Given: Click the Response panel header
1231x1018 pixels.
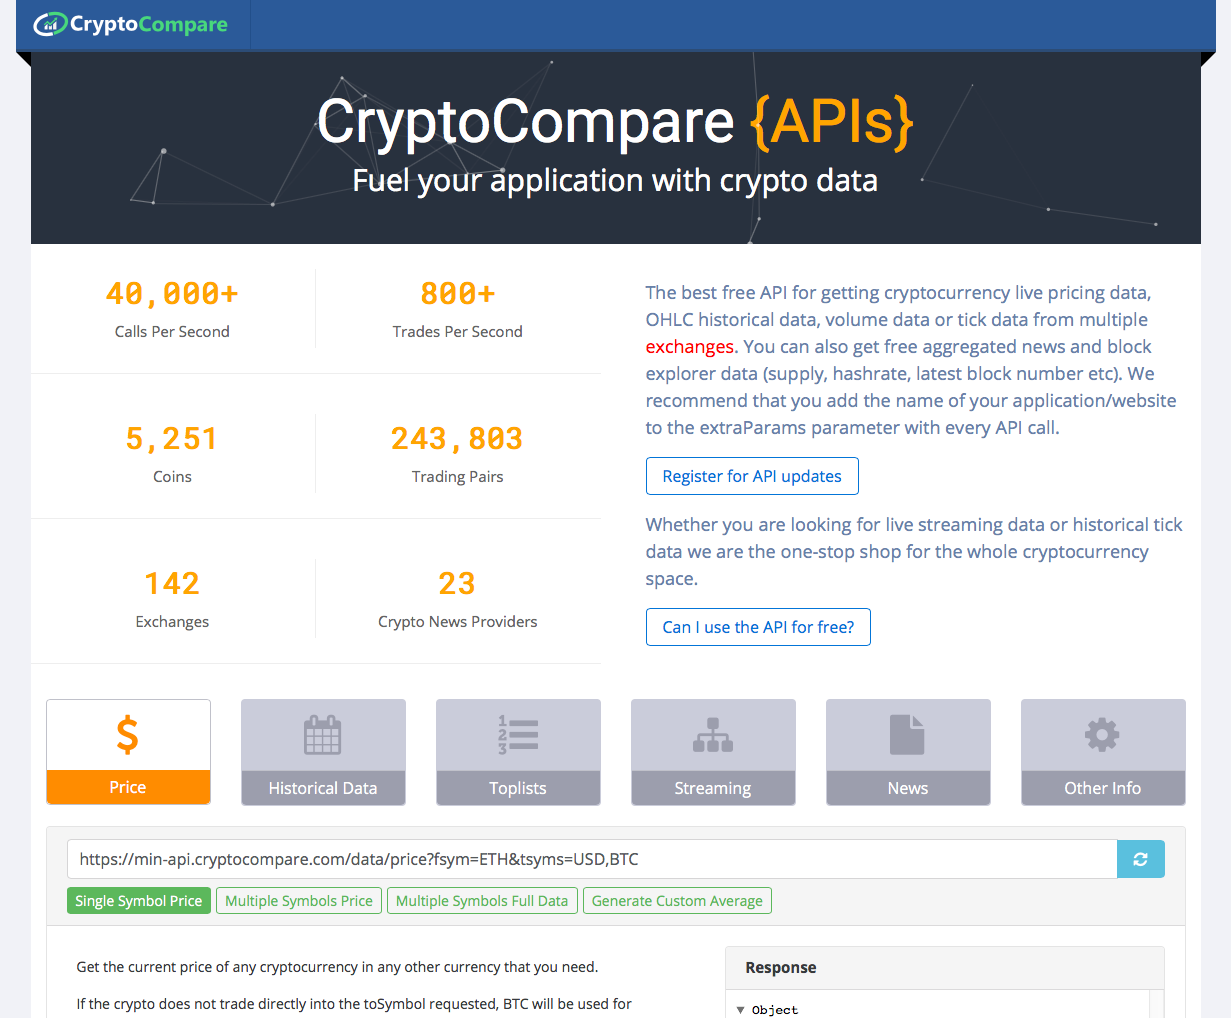Looking at the screenshot, I should (x=944, y=968).
